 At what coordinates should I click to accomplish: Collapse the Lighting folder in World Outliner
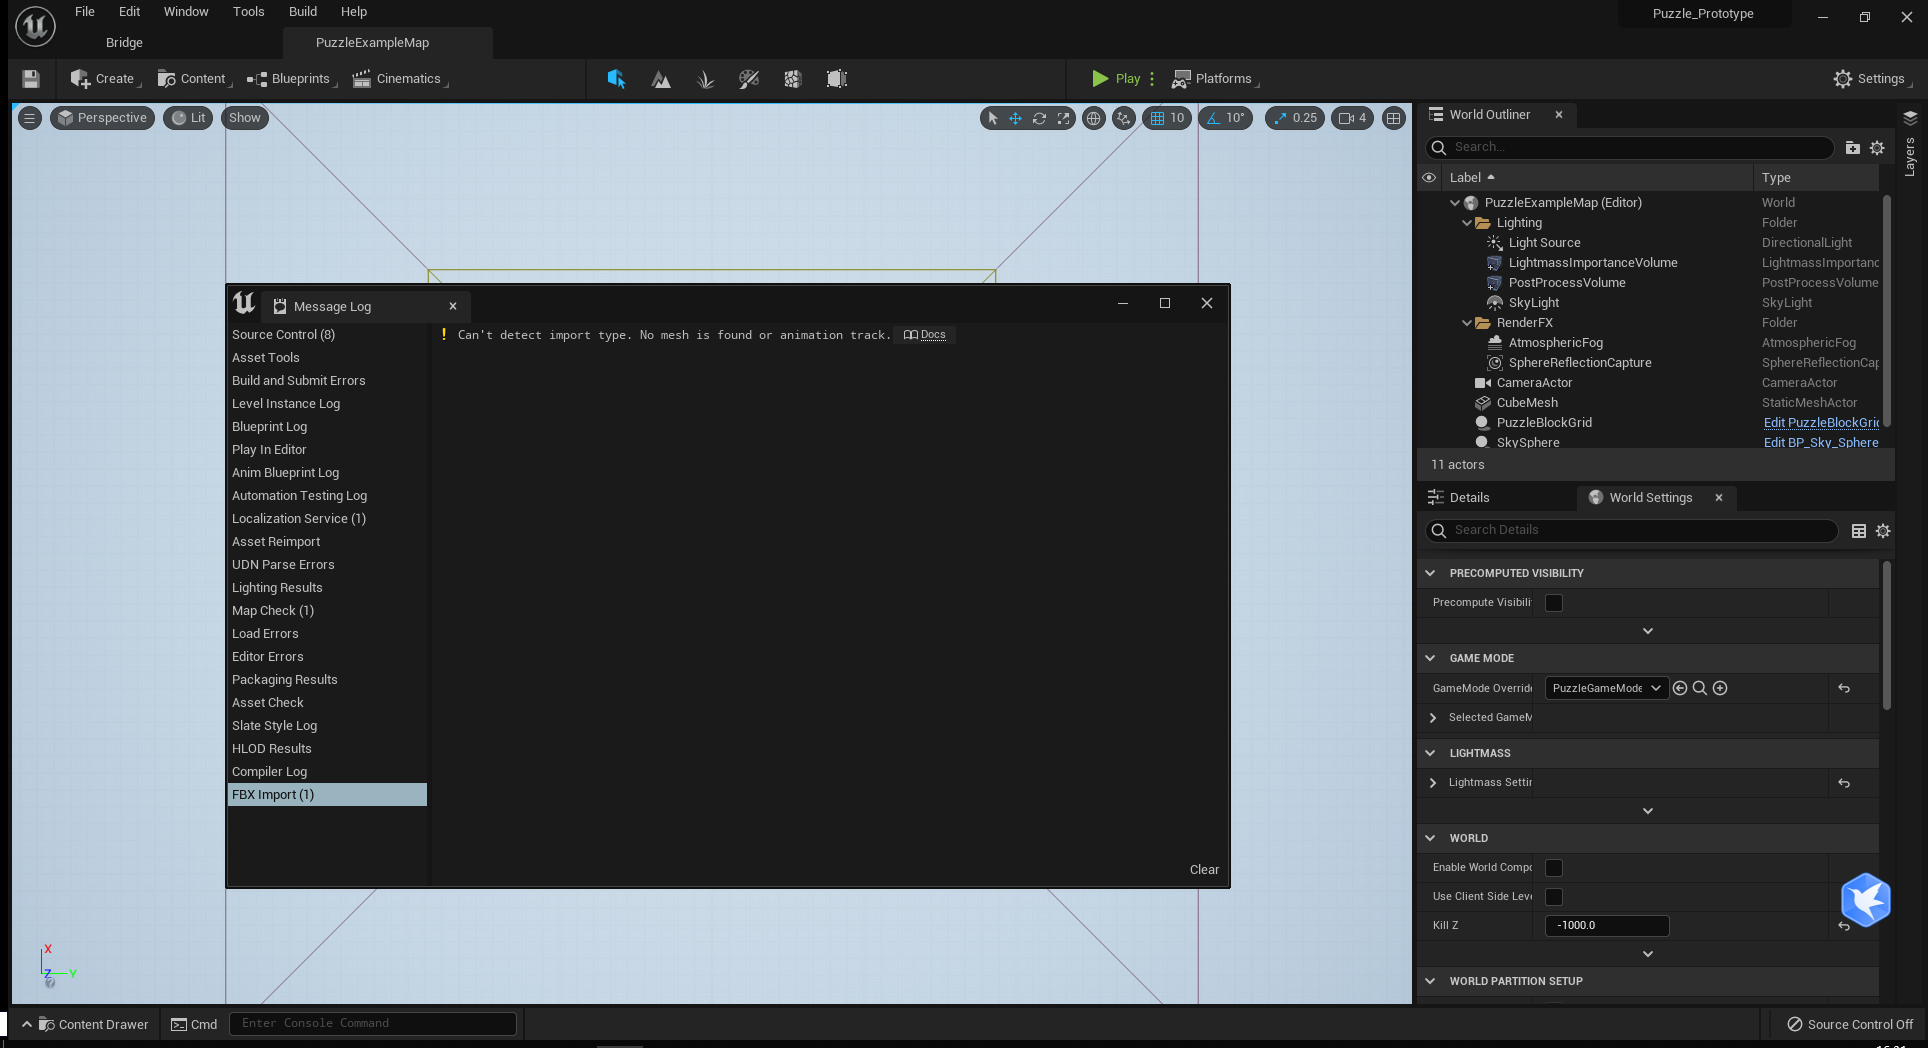point(1467,222)
